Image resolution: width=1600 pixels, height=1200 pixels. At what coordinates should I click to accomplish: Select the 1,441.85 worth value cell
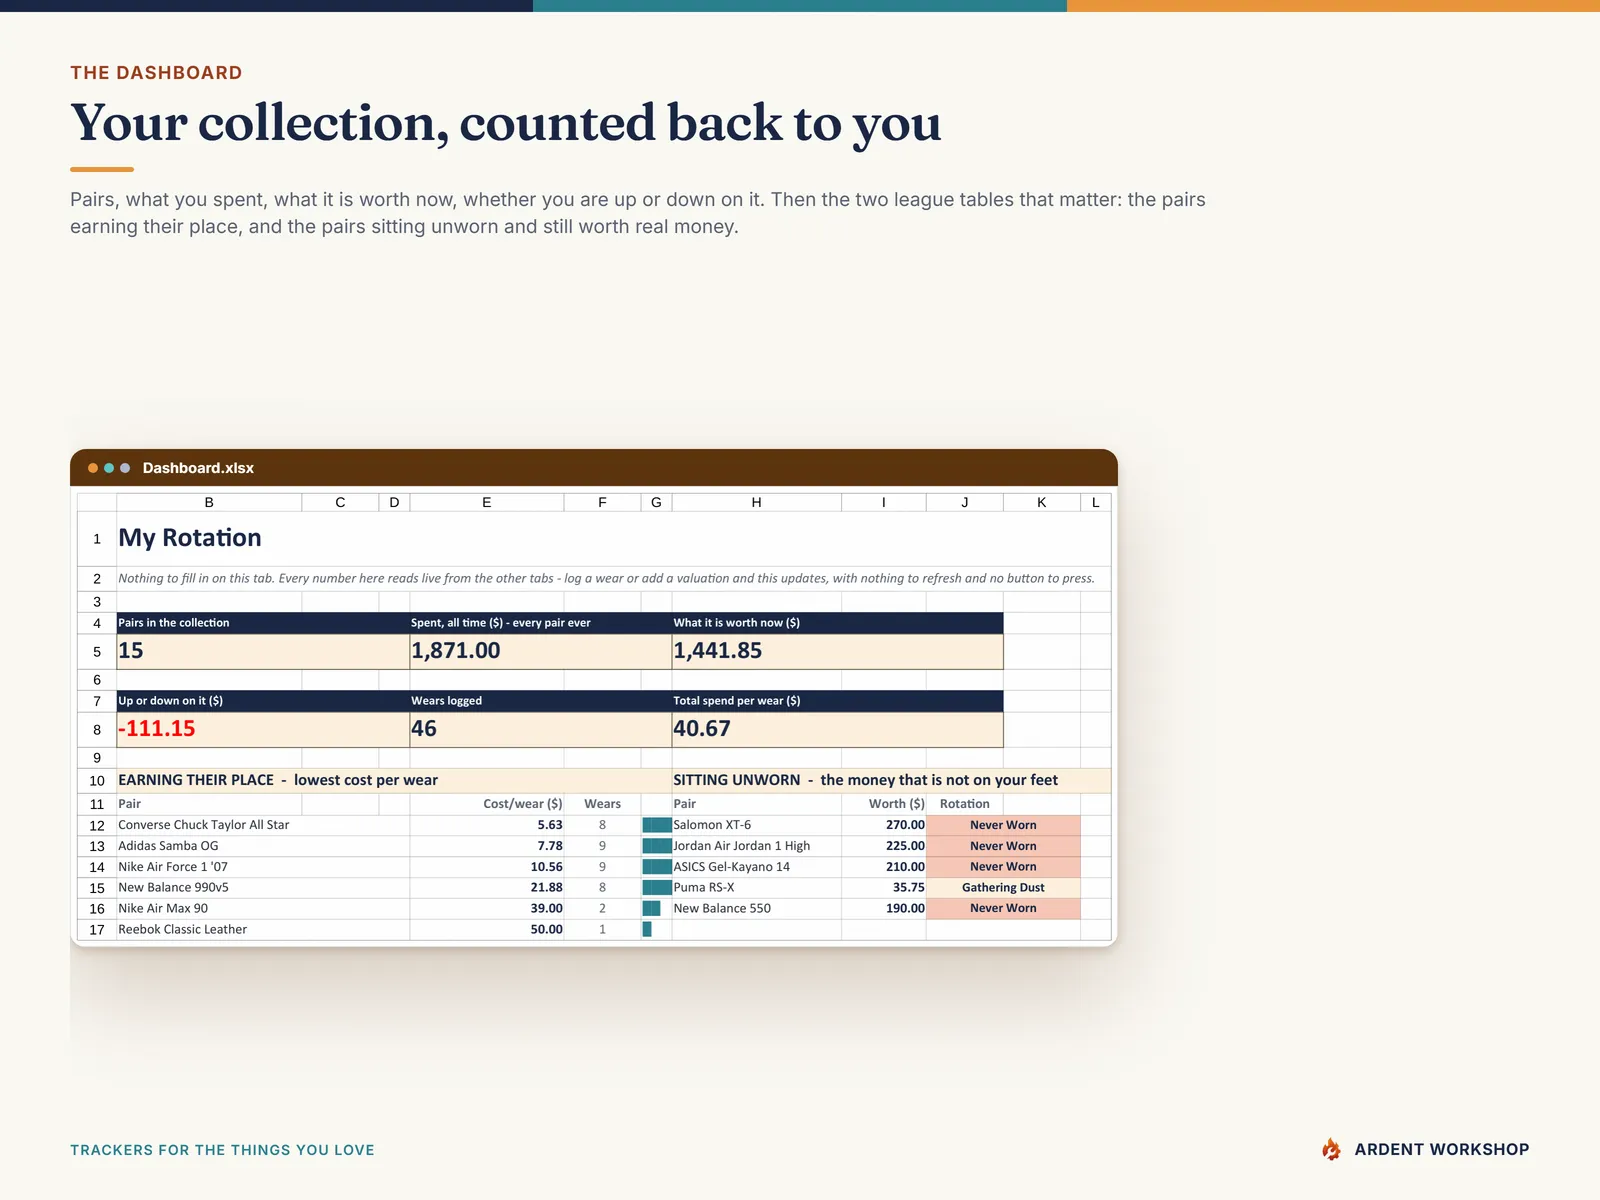pyautogui.click(x=837, y=651)
